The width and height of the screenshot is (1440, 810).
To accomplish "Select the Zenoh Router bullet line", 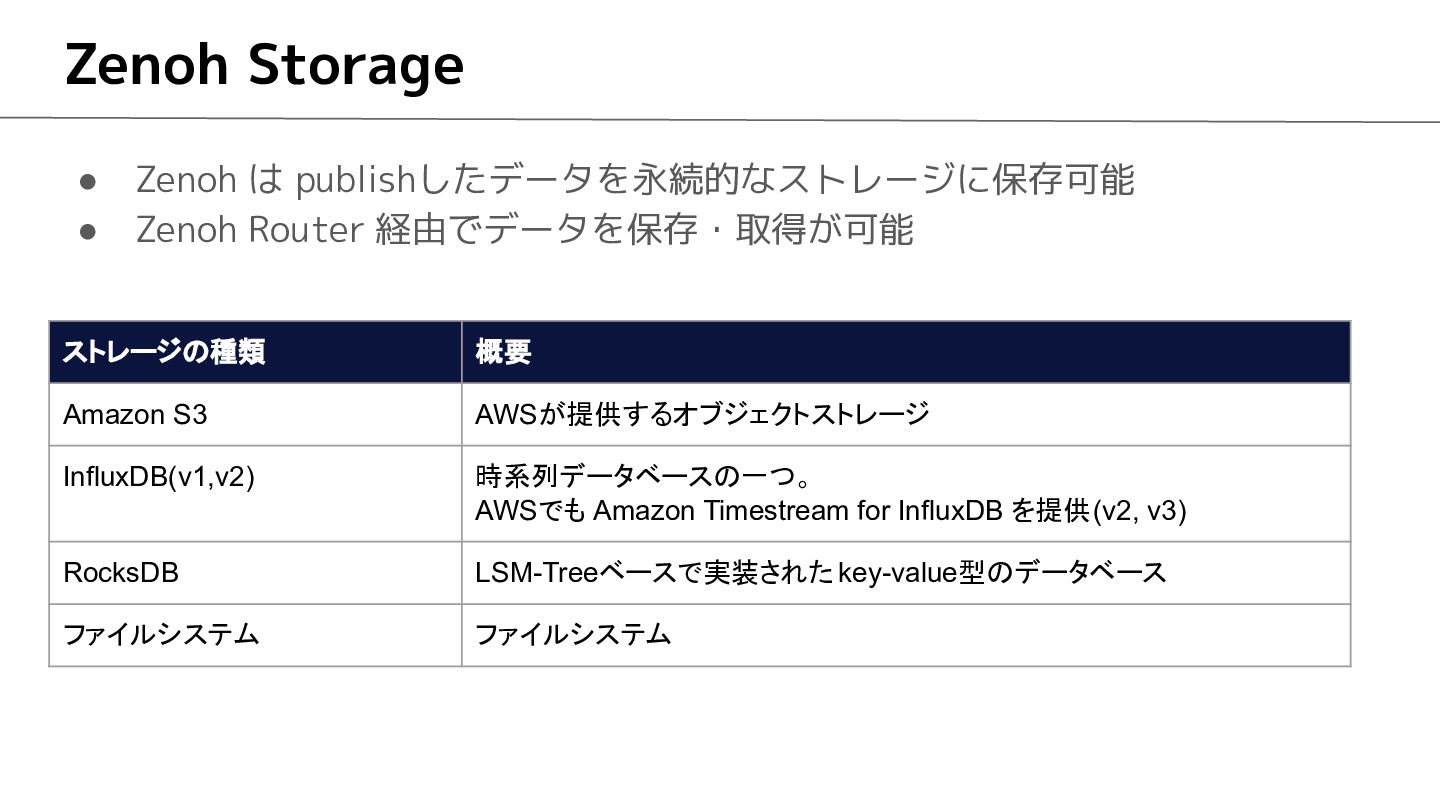I will pos(524,230).
